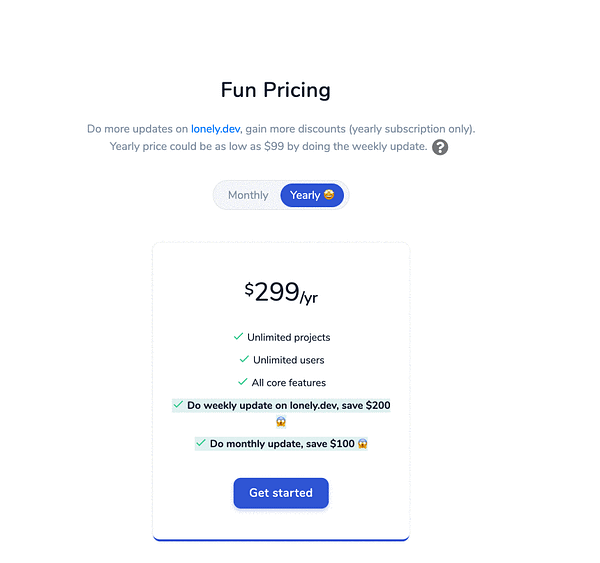Click checkmark beside monthly update offer
Image resolution: width=600 pixels, height=563 pixels.
(x=201, y=442)
